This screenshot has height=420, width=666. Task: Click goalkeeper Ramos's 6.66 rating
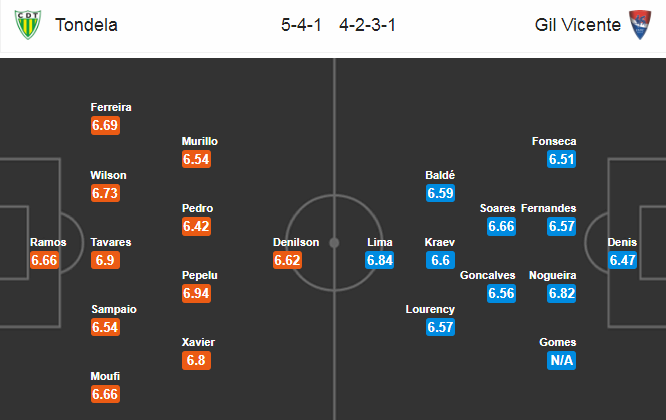tap(44, 260)
